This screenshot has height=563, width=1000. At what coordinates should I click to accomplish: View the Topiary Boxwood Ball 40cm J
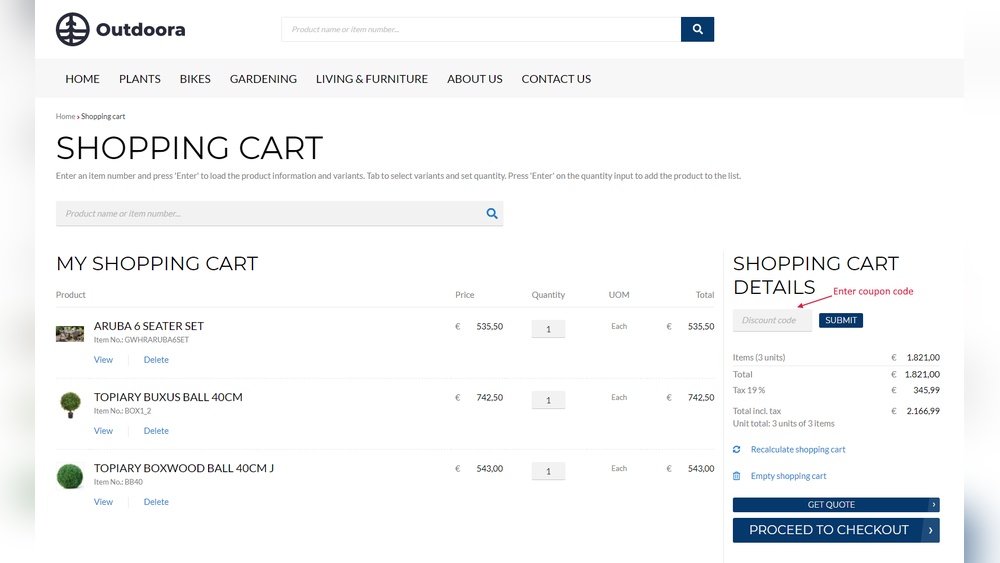(103, 502)
